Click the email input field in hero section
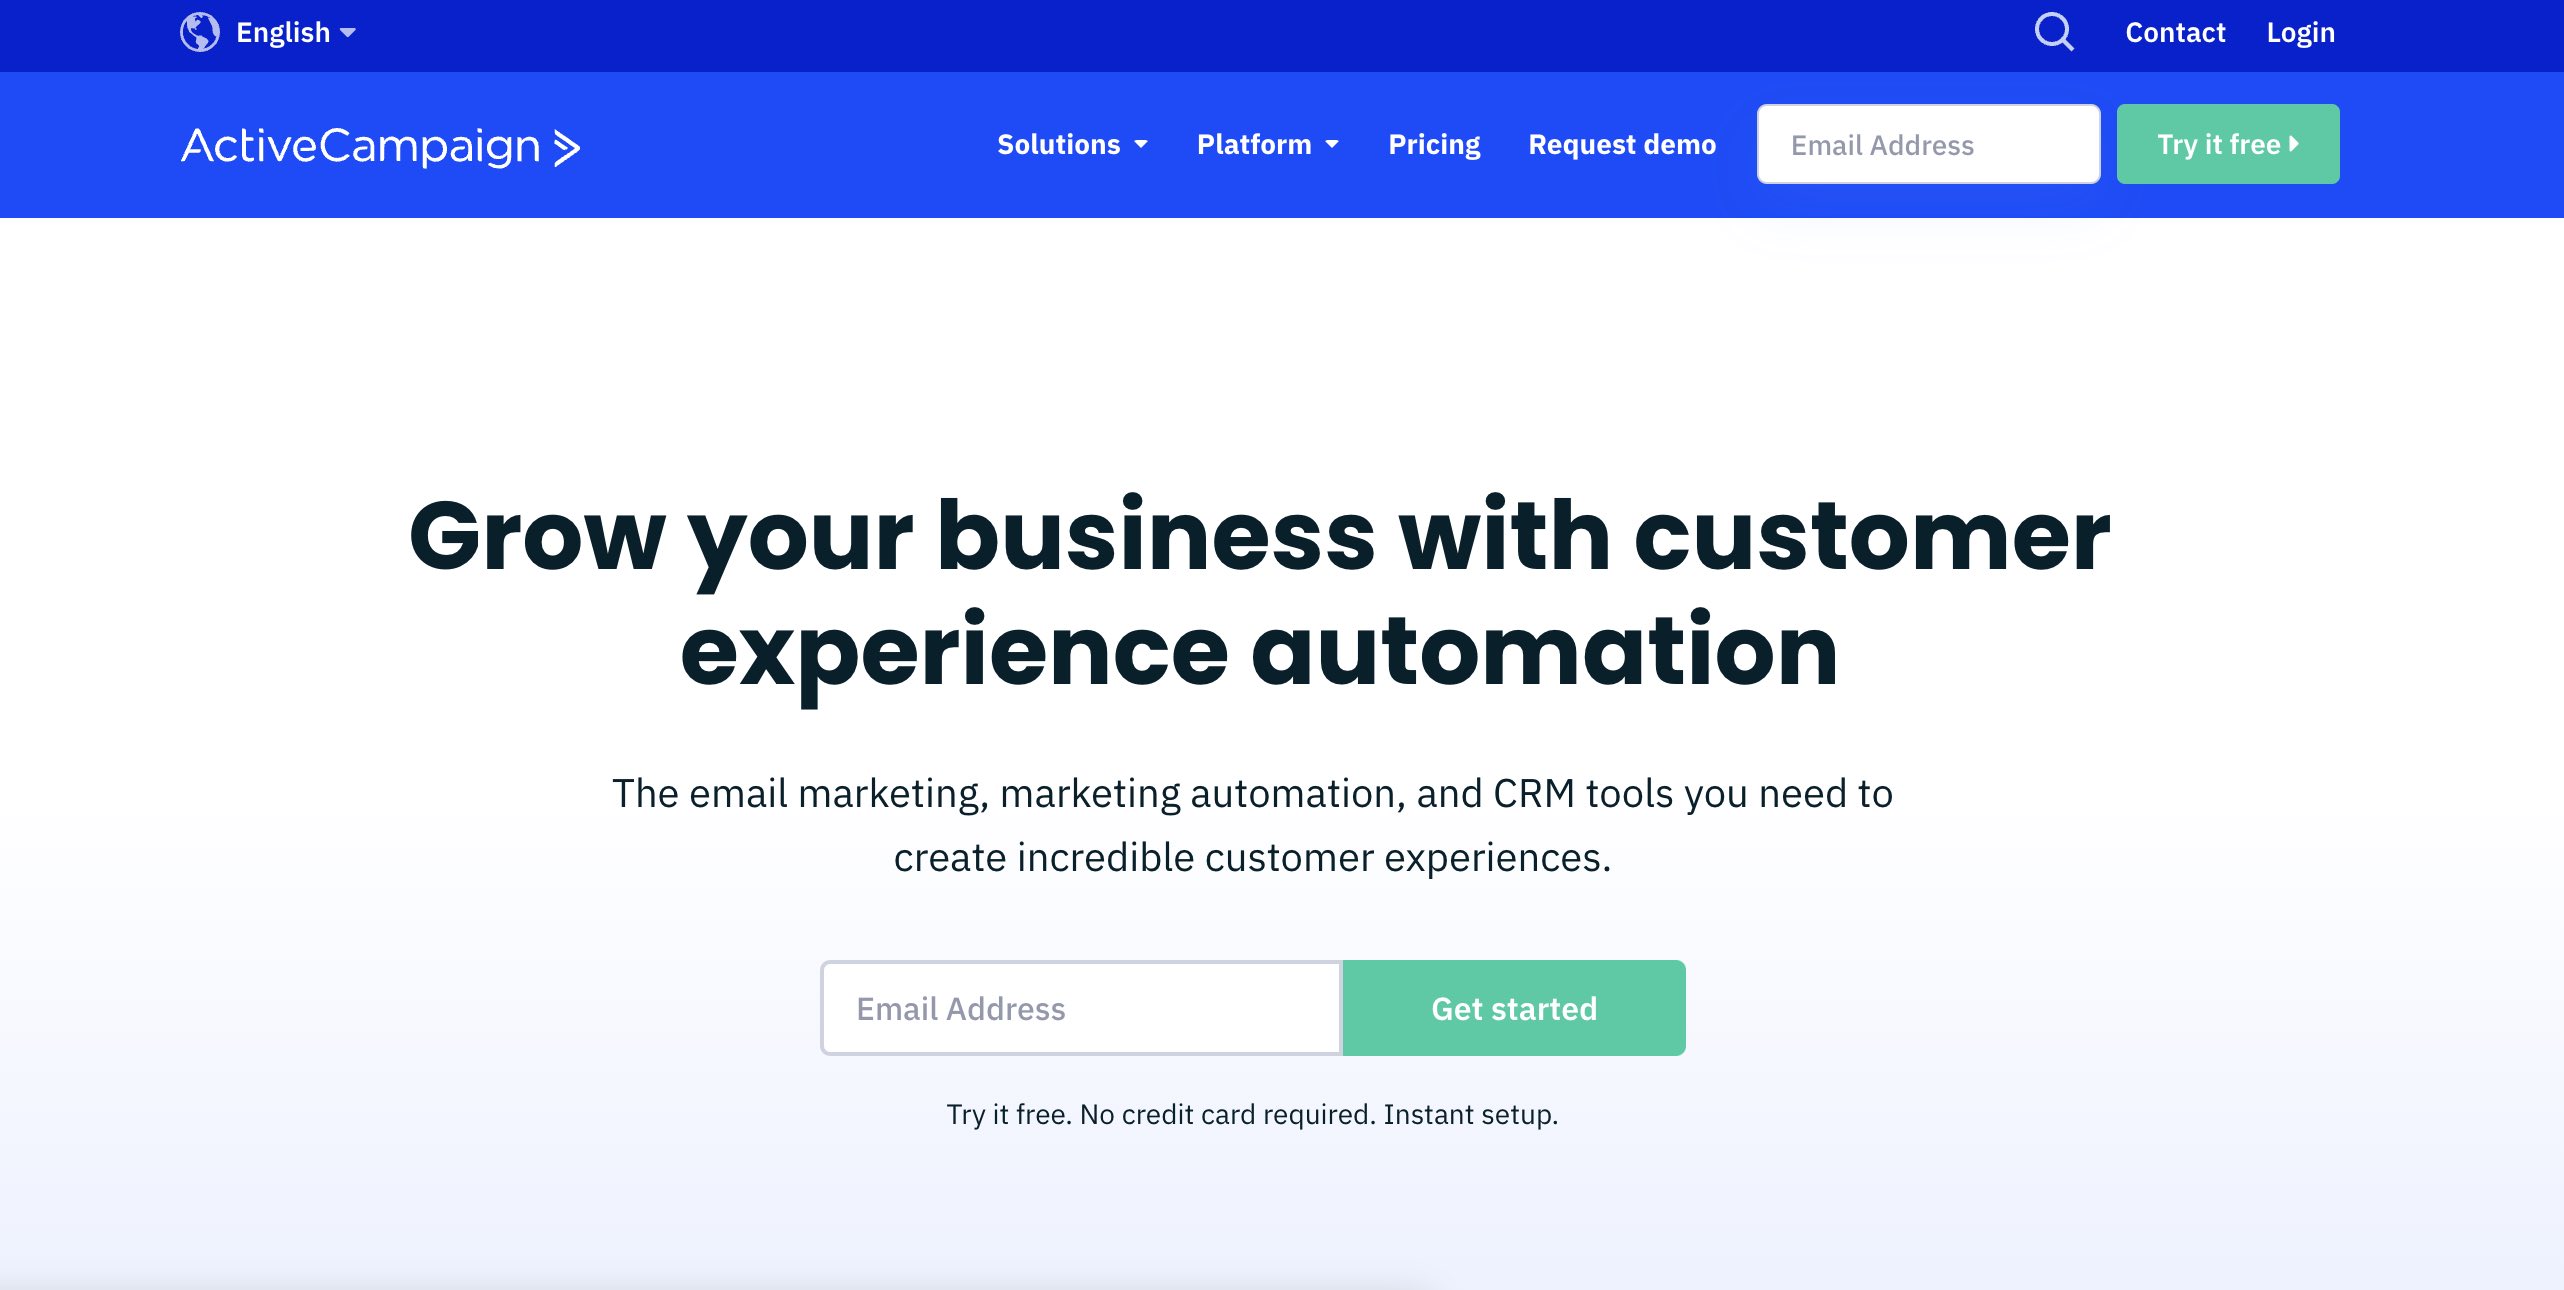Screen dimensions: 2564x1290 tap(1081, 1009)
